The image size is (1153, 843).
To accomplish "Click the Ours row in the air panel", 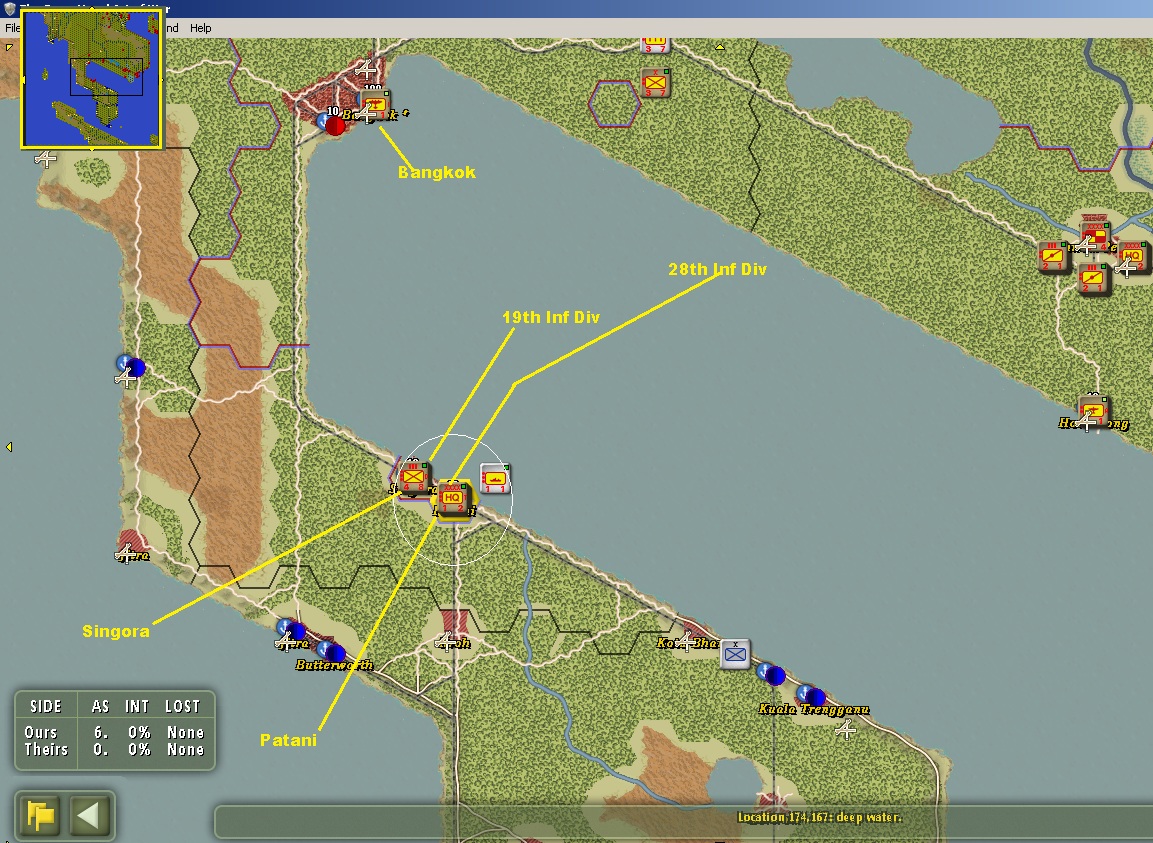I will tap(114, 732).
